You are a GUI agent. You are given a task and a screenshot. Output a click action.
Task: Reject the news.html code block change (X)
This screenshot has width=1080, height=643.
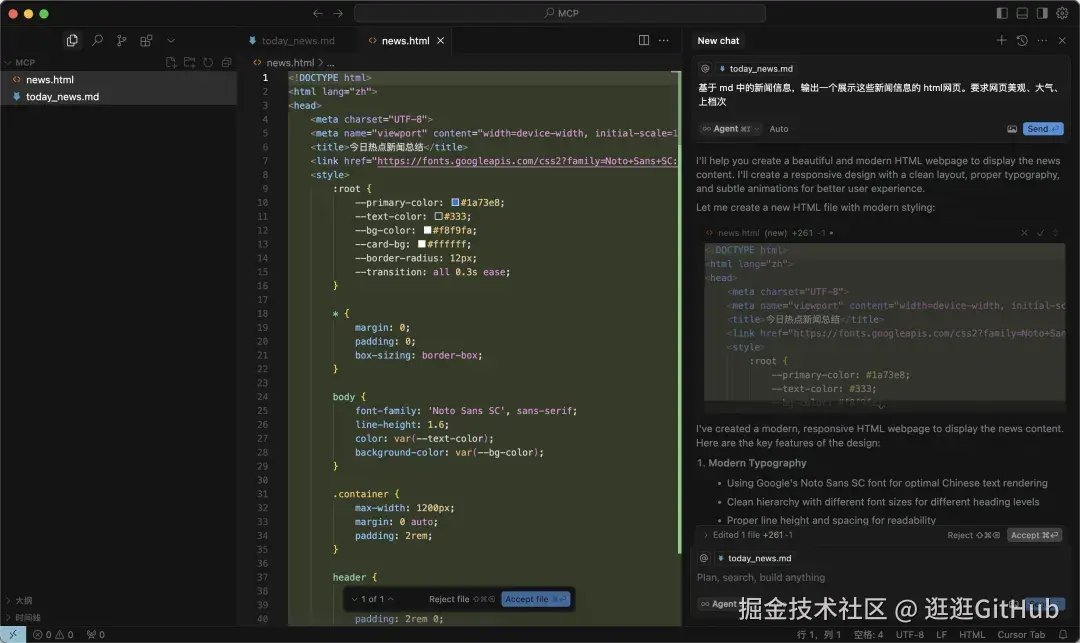coord(1024,233)
